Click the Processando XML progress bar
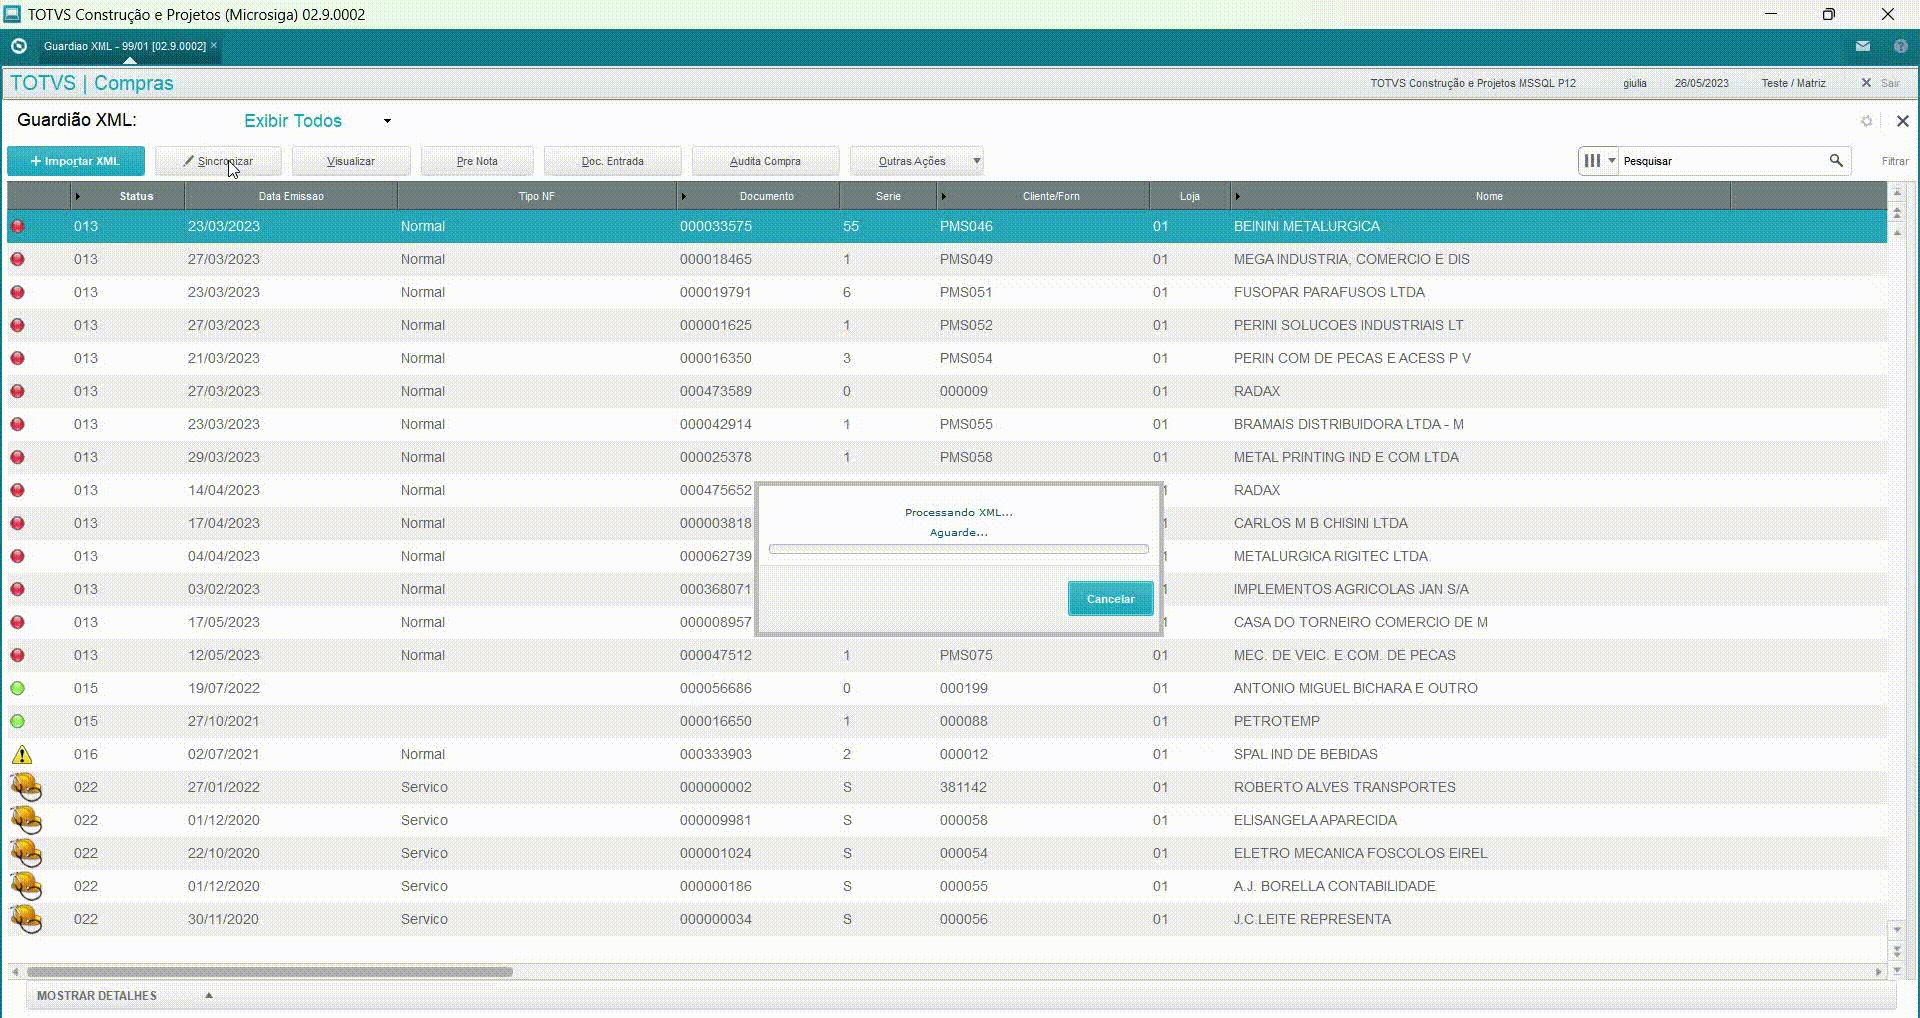Viewport: 1920px width, 1018px height. 958,549
